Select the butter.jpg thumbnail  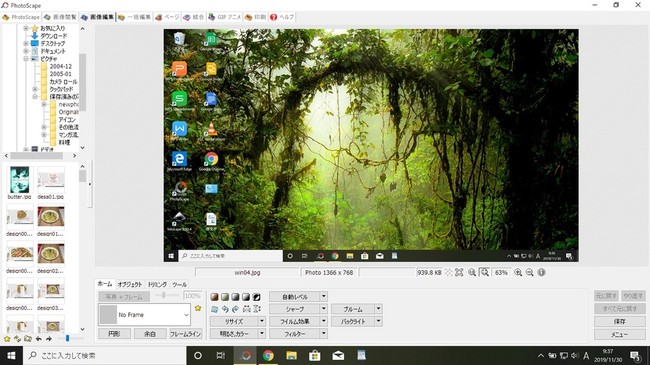pyautogui.click(x=19, y=182)
